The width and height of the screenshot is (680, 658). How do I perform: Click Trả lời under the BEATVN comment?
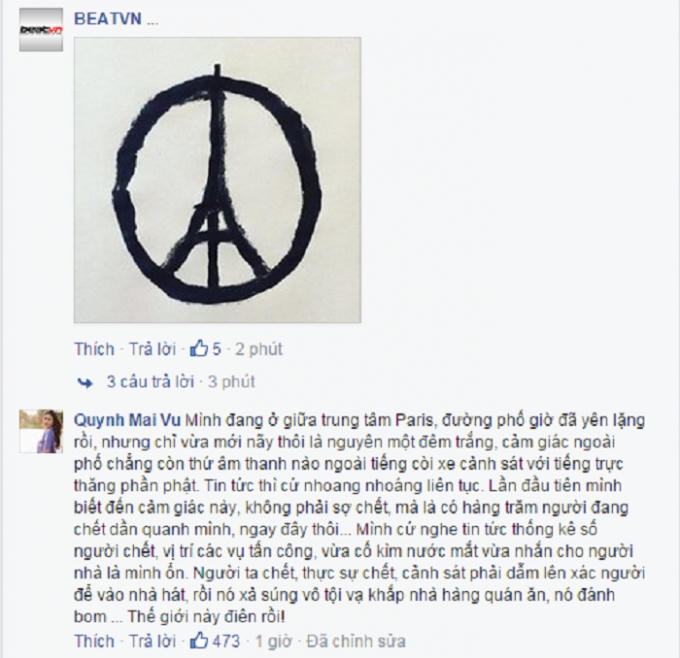[153, 349]
